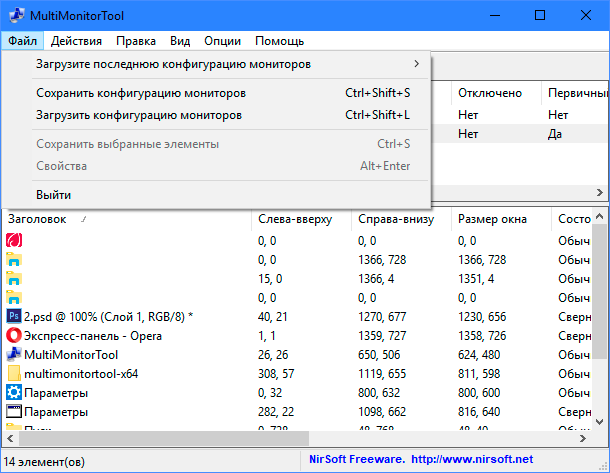Screen dimensions: 610x473
Task: Click the Photoshop icon for 2.psd row
Action: coord(14,316)
